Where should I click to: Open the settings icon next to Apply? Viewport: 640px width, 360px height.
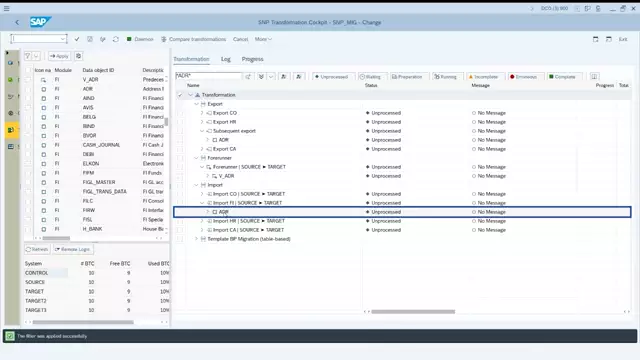point(78,56)
